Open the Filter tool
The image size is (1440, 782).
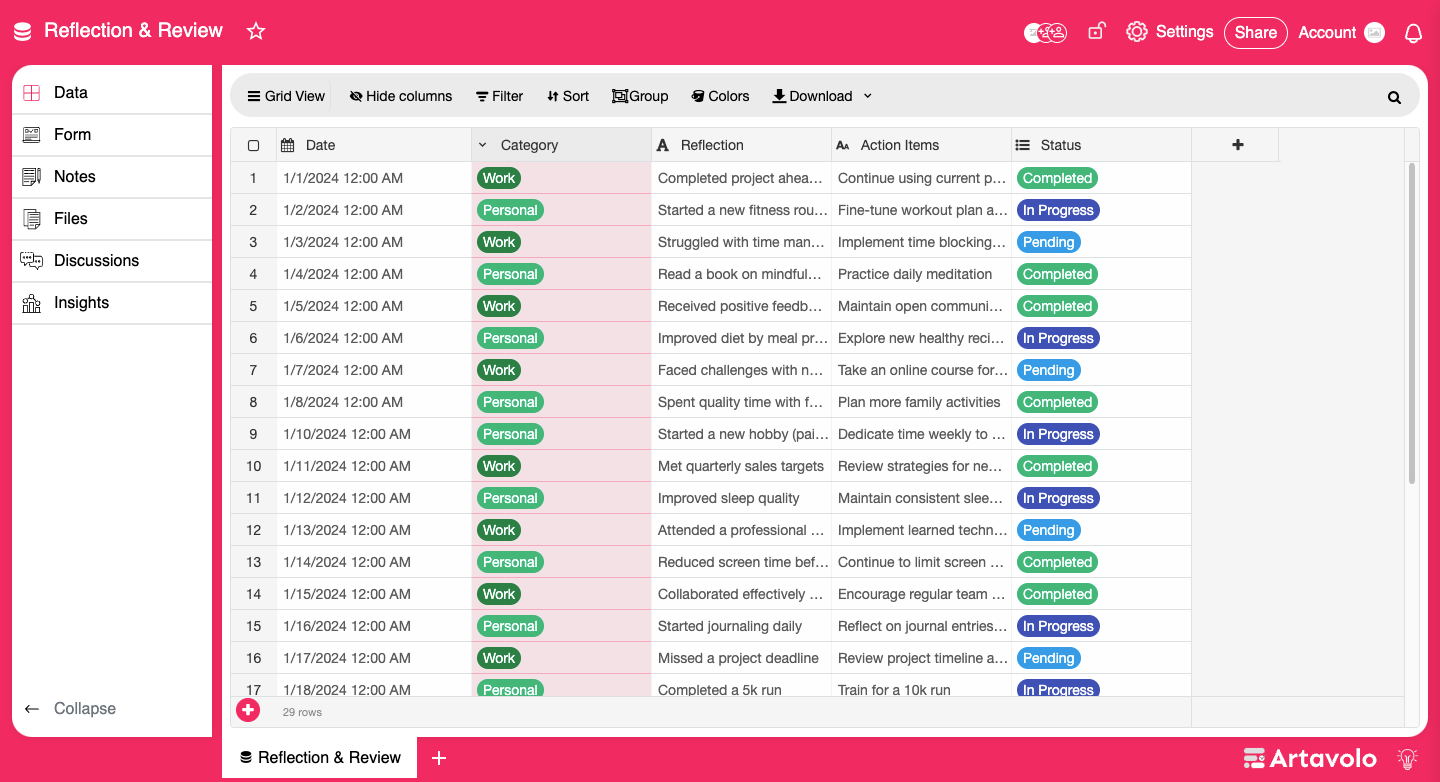[x=499, y=96]
